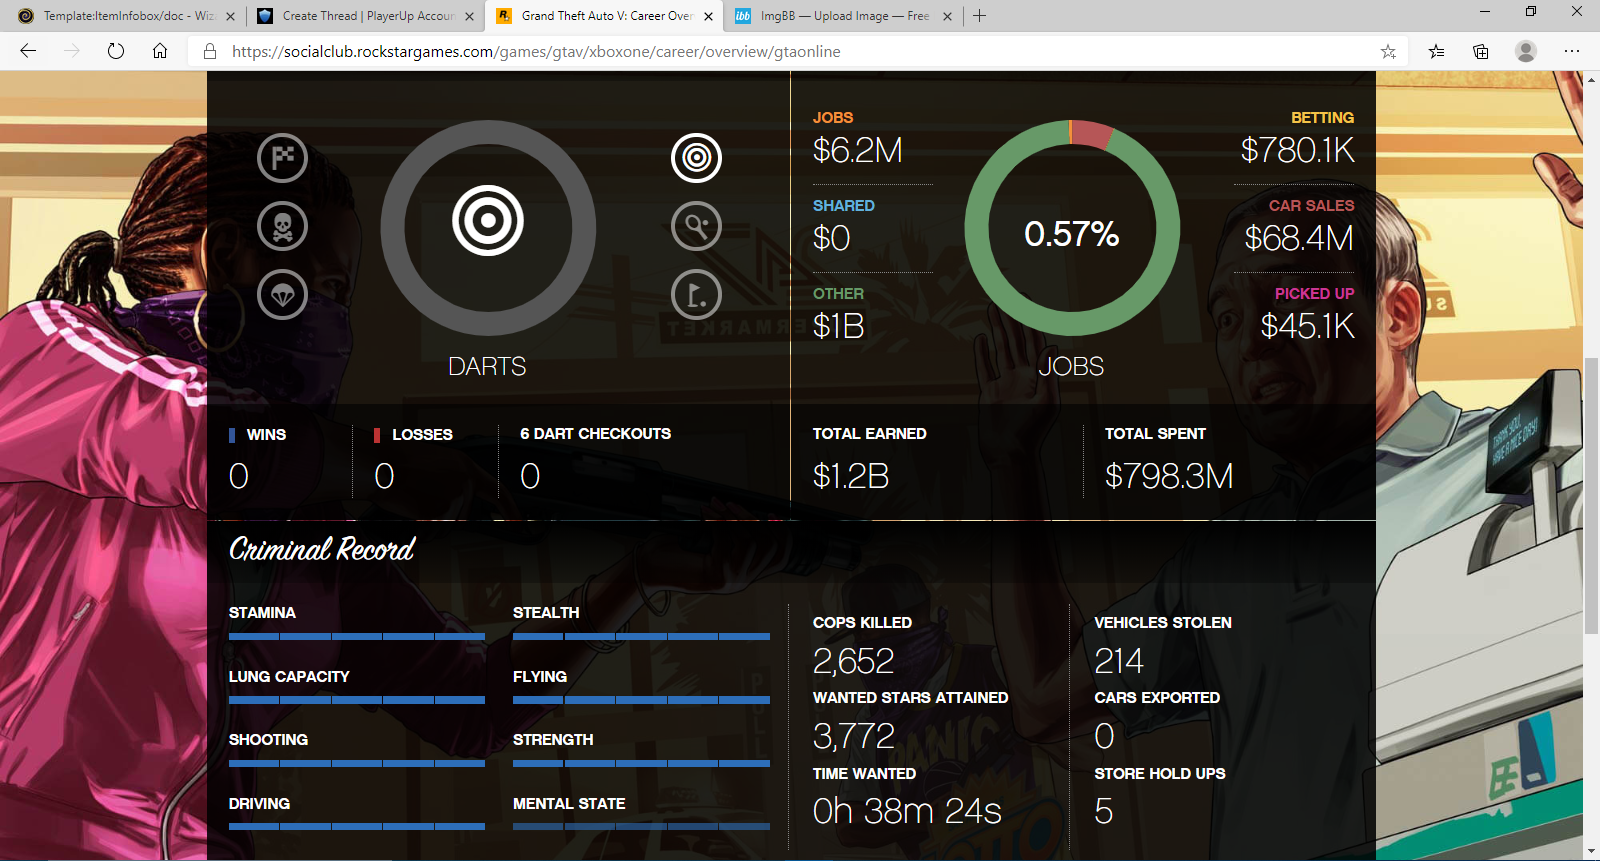Select the skull and crossbones deathmatch icon
The width and height of the screenshot is (1600, 861).
pyautogui.click(x=283, y=226)
